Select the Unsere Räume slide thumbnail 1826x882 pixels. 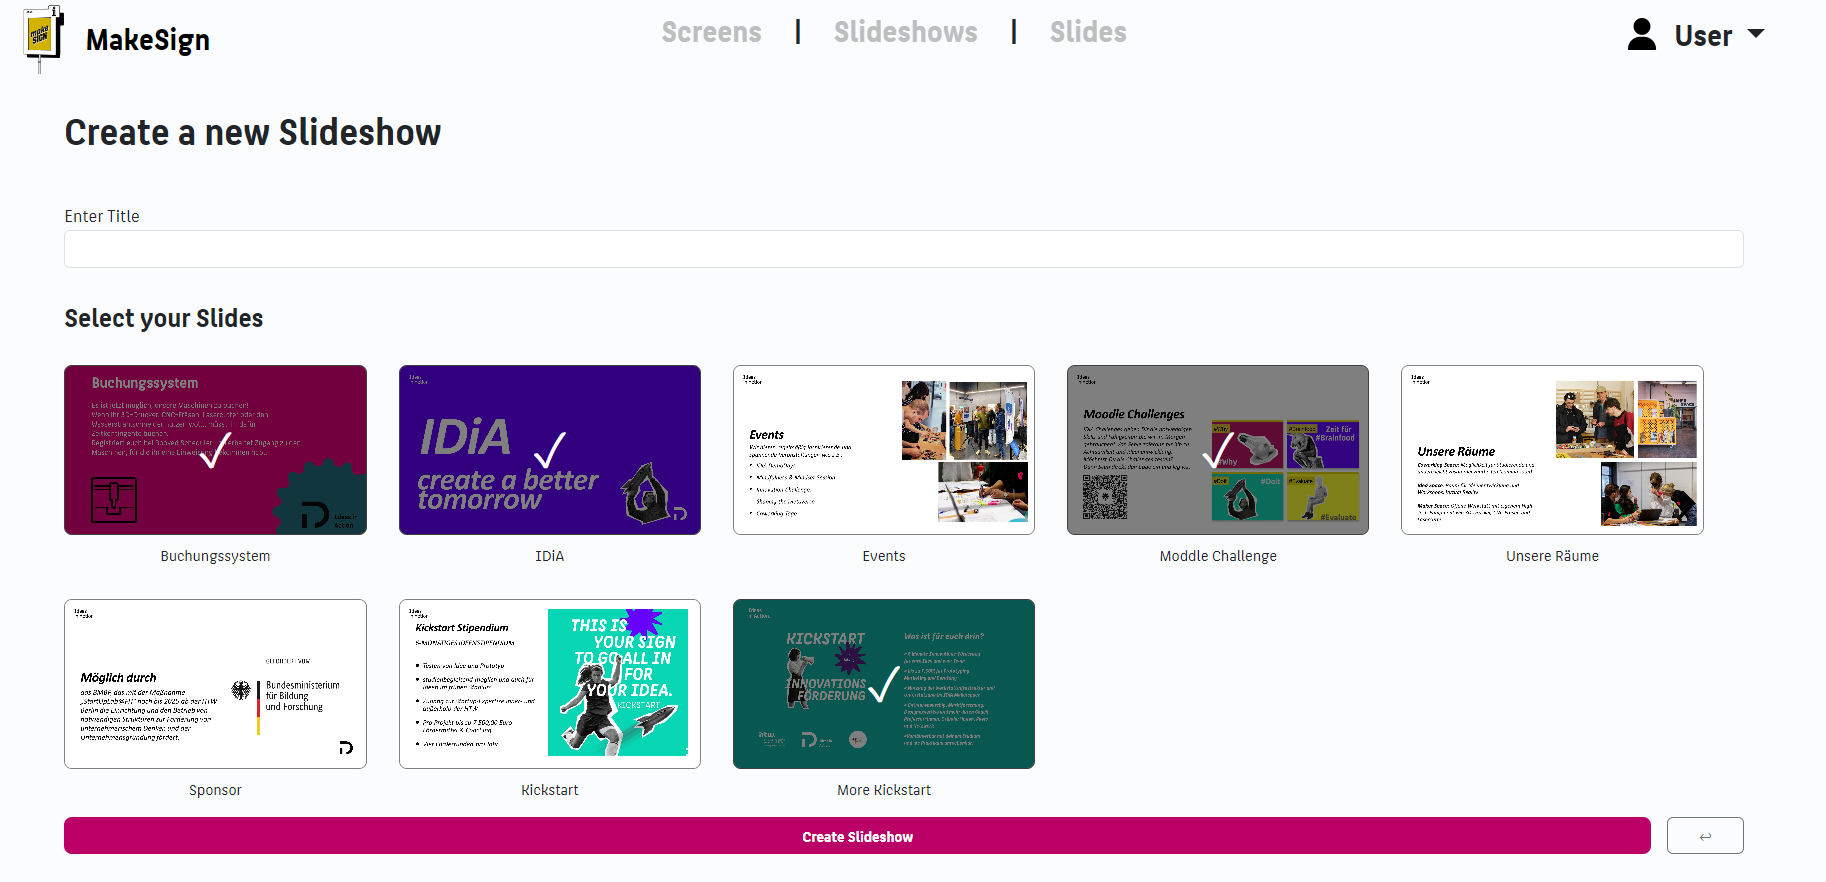point(1552,450)
